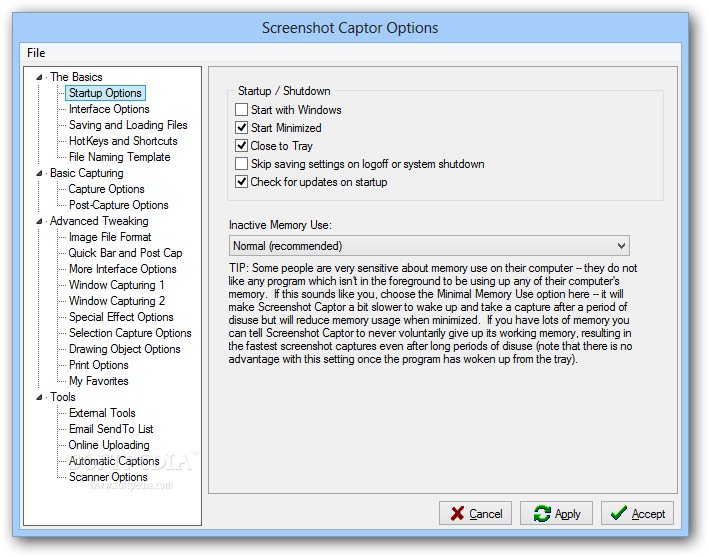Select File Naming Template

tap(120, 157)
